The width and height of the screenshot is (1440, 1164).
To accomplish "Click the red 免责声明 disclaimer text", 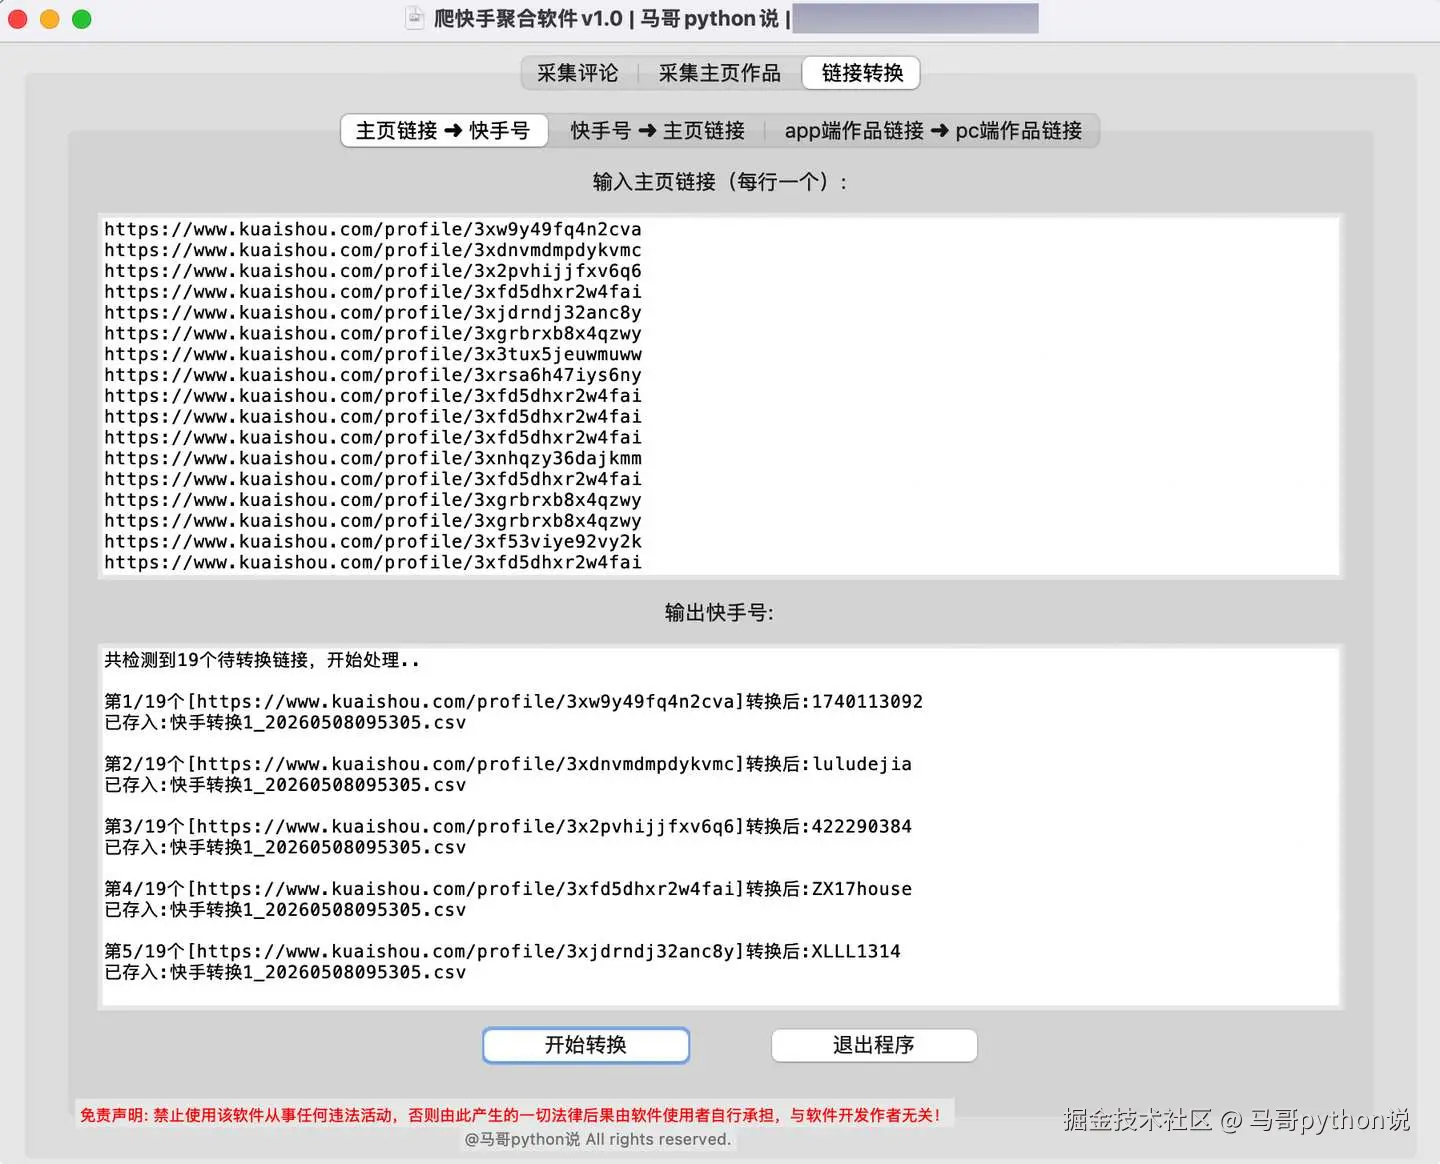I will [511, 1115].
